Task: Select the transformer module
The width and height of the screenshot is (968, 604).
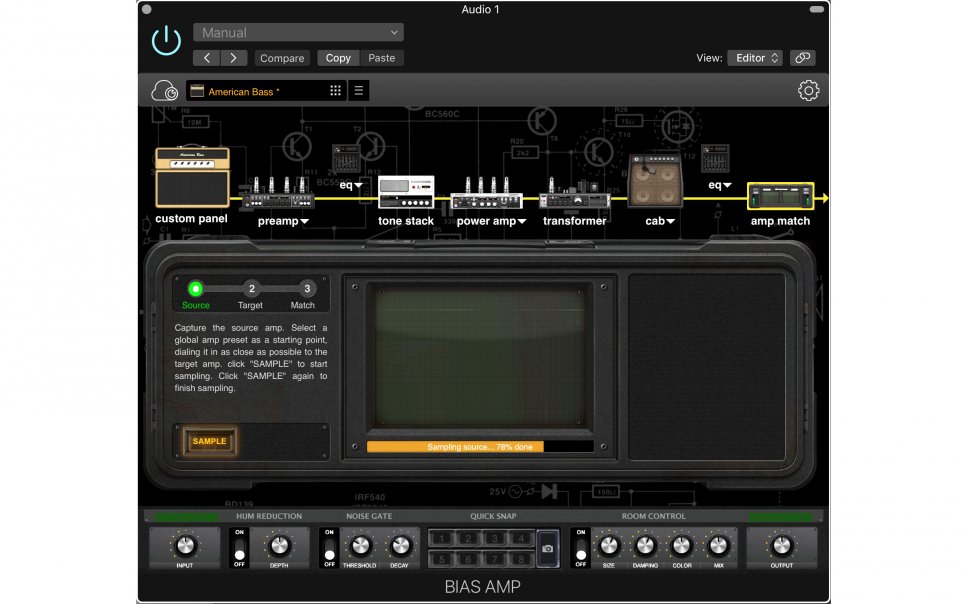Action: pos(574,200)
